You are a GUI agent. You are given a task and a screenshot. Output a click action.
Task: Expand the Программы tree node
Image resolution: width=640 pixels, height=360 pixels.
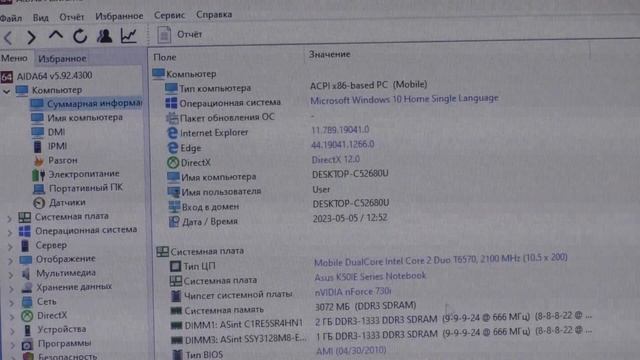point(13,345)
